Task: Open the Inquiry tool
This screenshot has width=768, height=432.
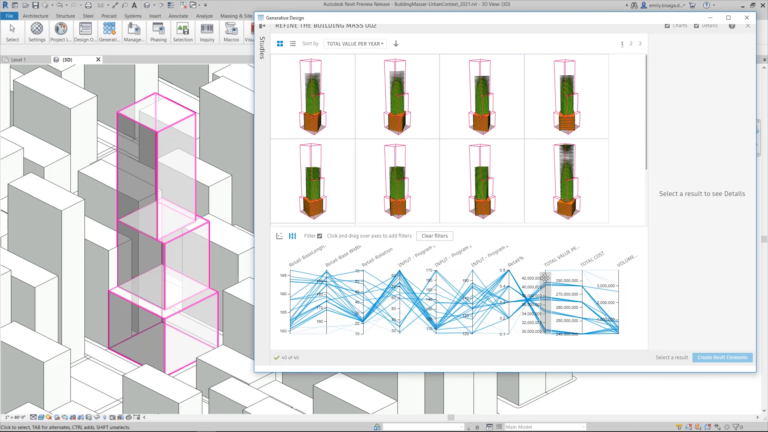Action: 207,32
